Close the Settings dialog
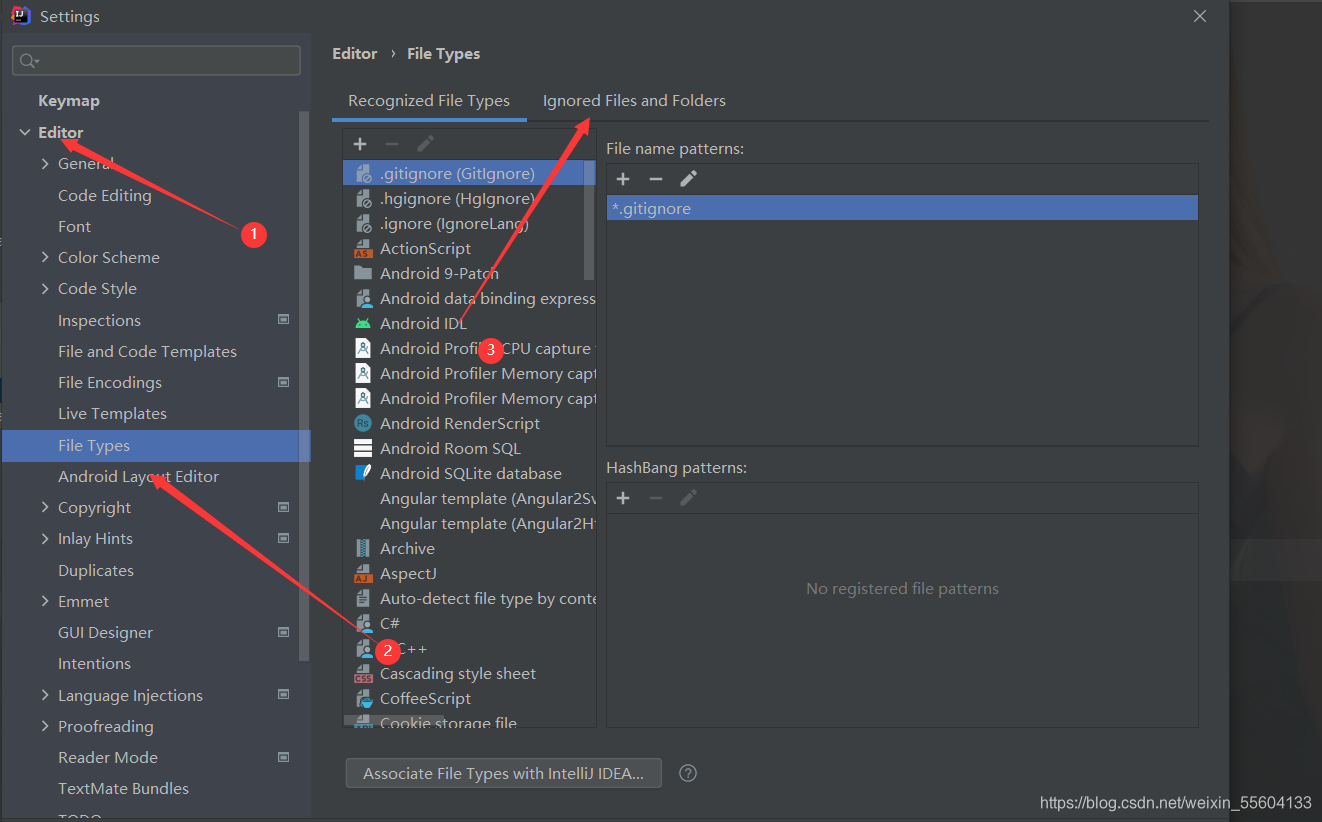Screen dimensions: 1322x822 [1200, 16]
